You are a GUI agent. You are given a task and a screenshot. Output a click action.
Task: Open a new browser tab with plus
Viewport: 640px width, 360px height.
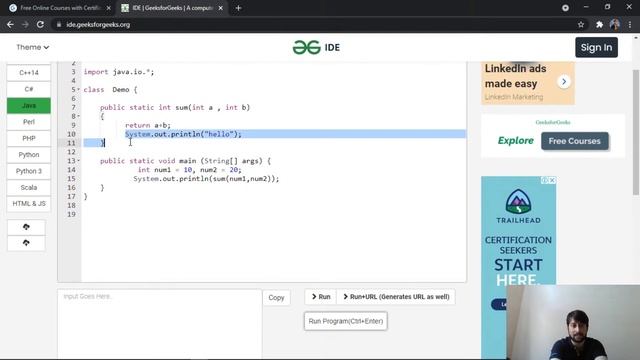(x=238, y=8)
